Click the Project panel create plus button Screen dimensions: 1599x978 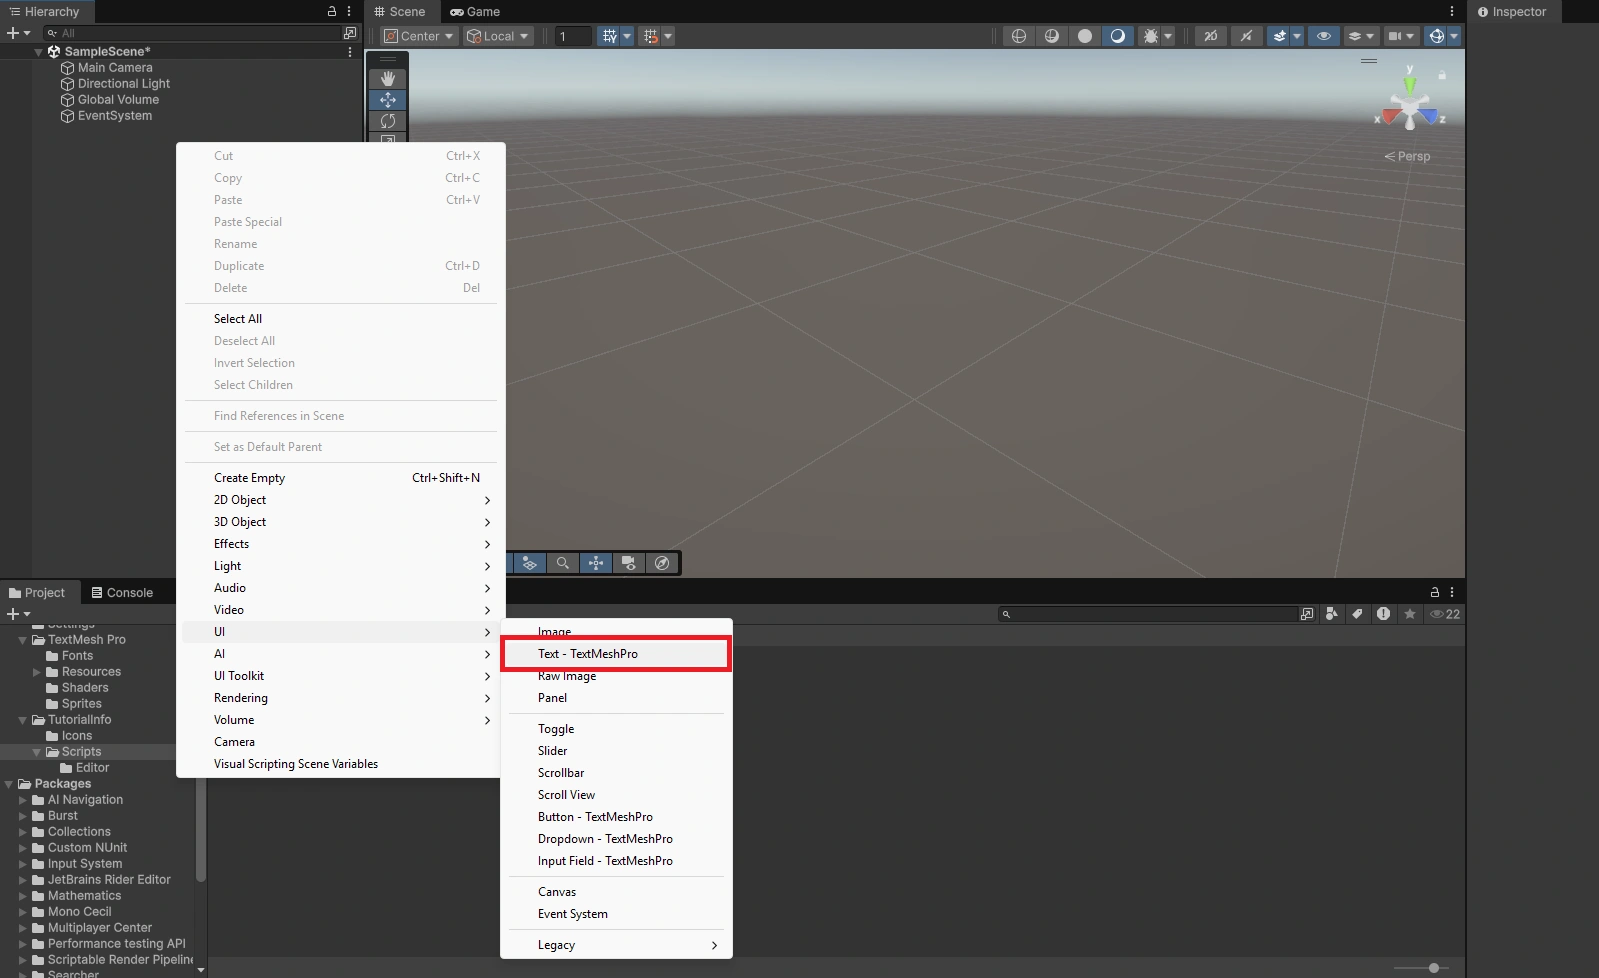[18, 614]
